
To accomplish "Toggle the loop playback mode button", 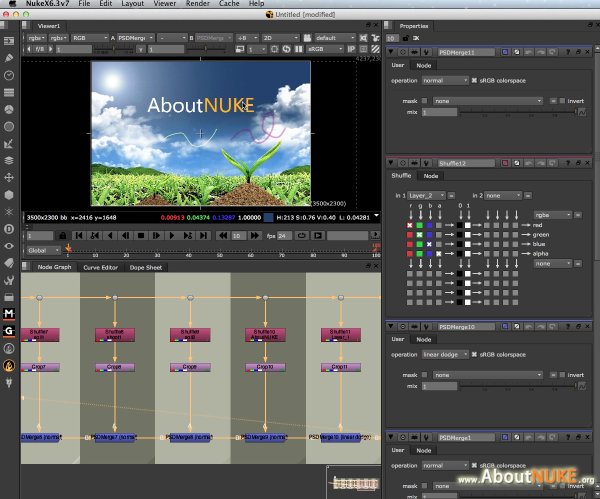I will tap(302, 235).
